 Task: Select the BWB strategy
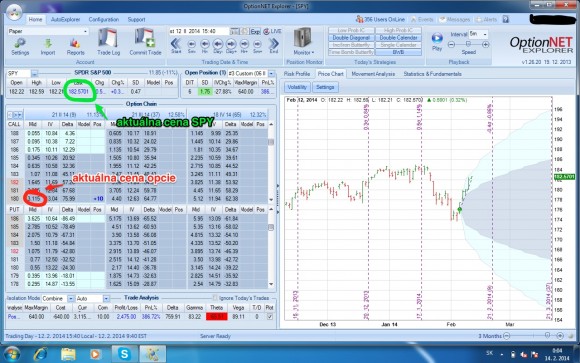tap(398, 53)
